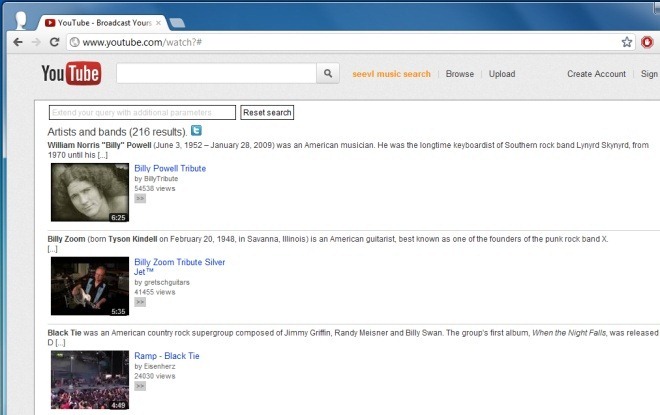Viewport: 660px width, 415px height.
Task: Bookmark the page with the star icon
Action: 627,42
